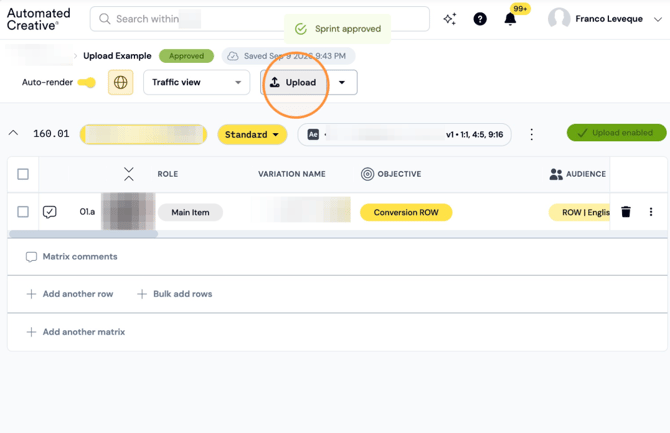Click the horizontal table scrollbar
The height and width of the screenshot is (433, 670).
[x=83, y=234]
